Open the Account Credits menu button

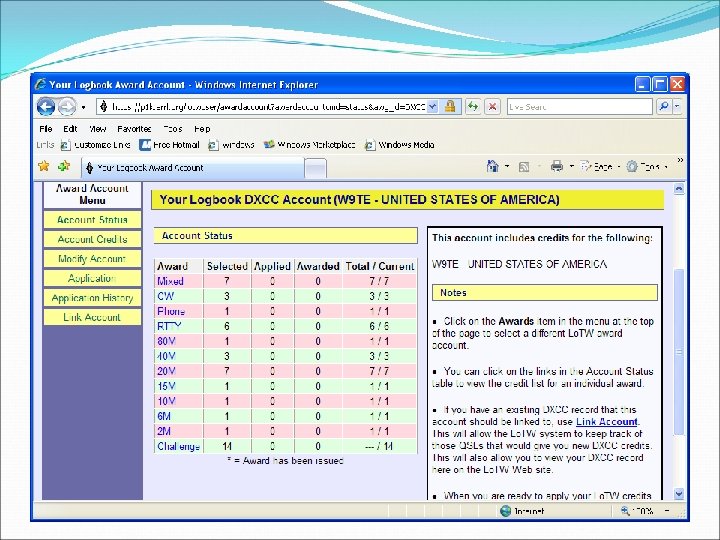92,239
